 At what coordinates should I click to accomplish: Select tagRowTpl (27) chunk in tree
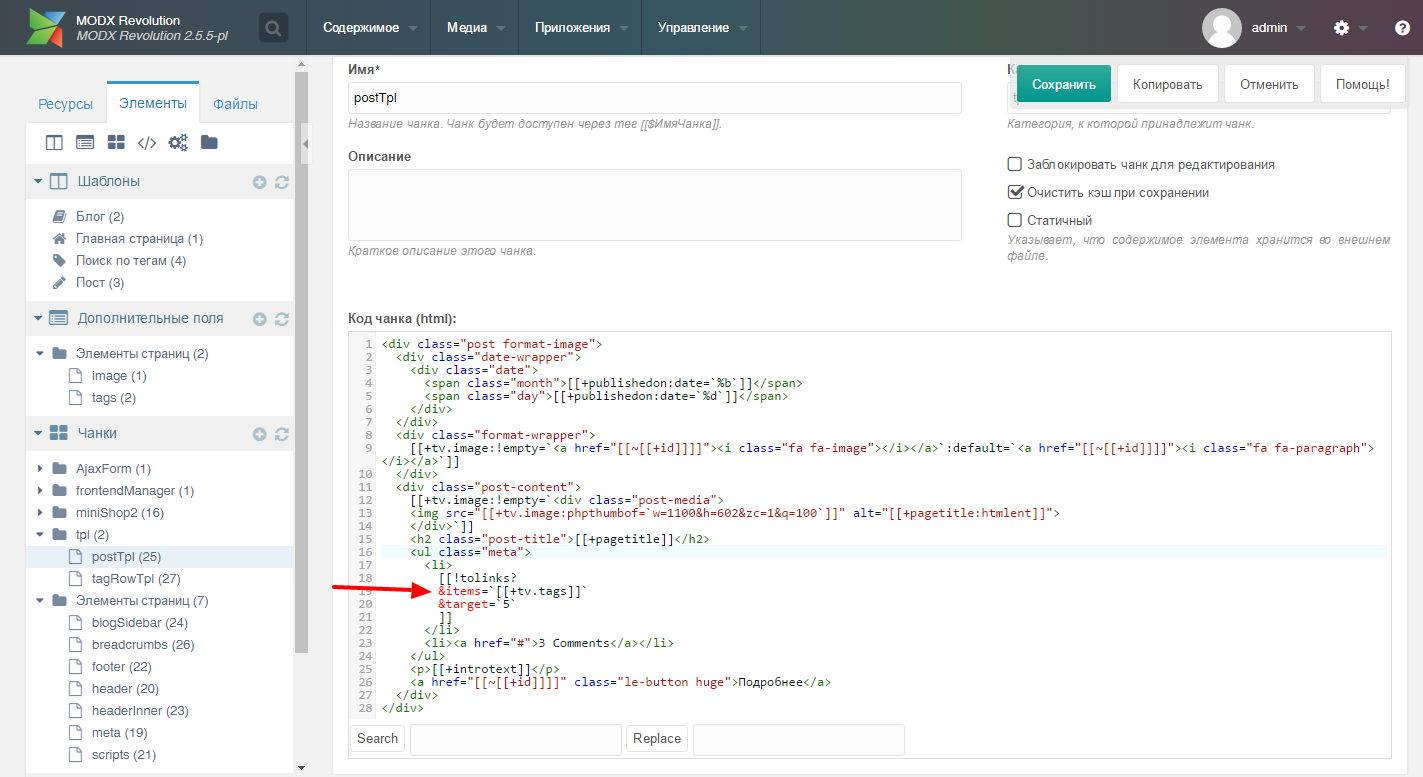(x=135, y=579)
